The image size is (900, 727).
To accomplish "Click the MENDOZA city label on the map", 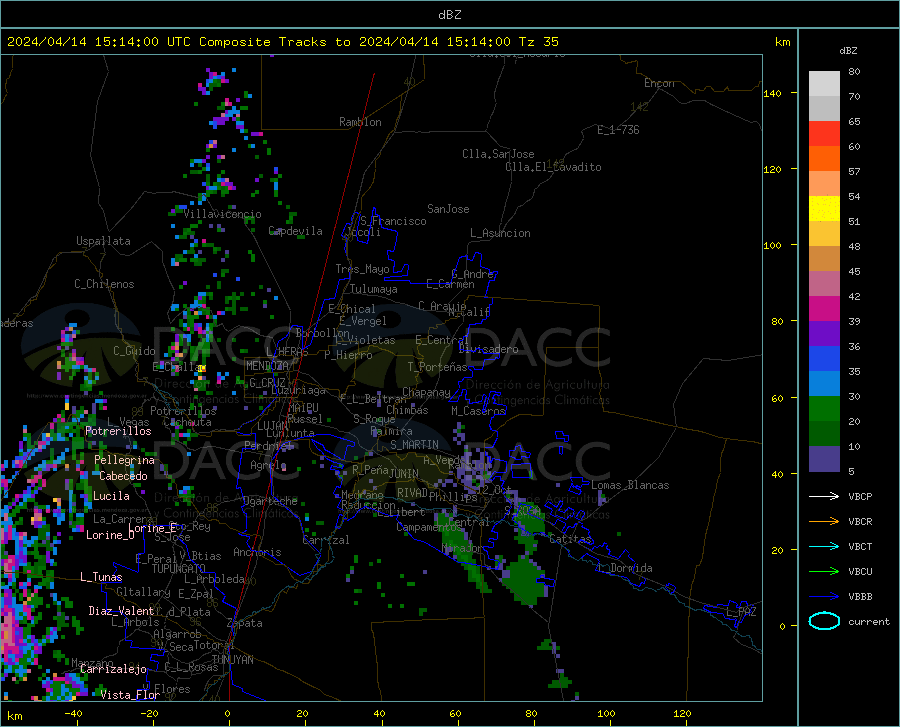I will [267, 366].
